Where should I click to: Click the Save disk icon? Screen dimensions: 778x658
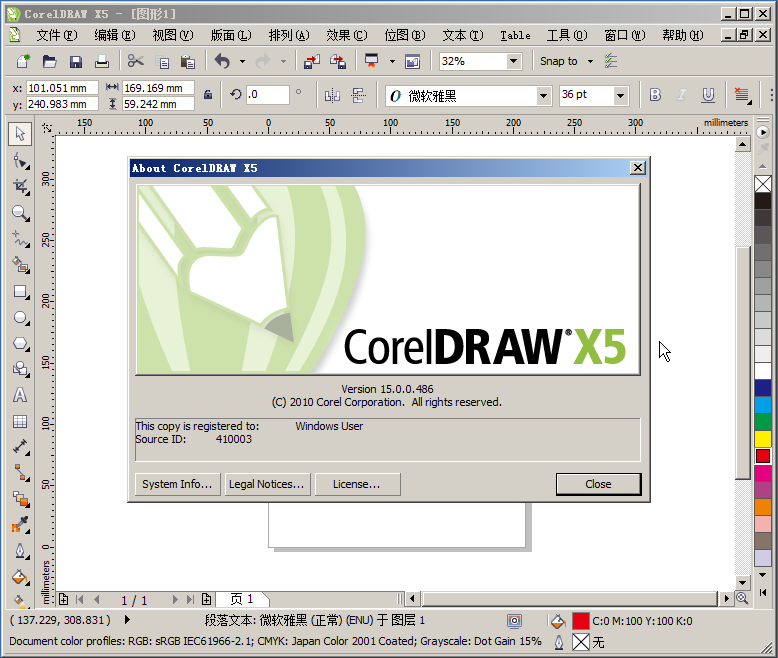[75, 62]
